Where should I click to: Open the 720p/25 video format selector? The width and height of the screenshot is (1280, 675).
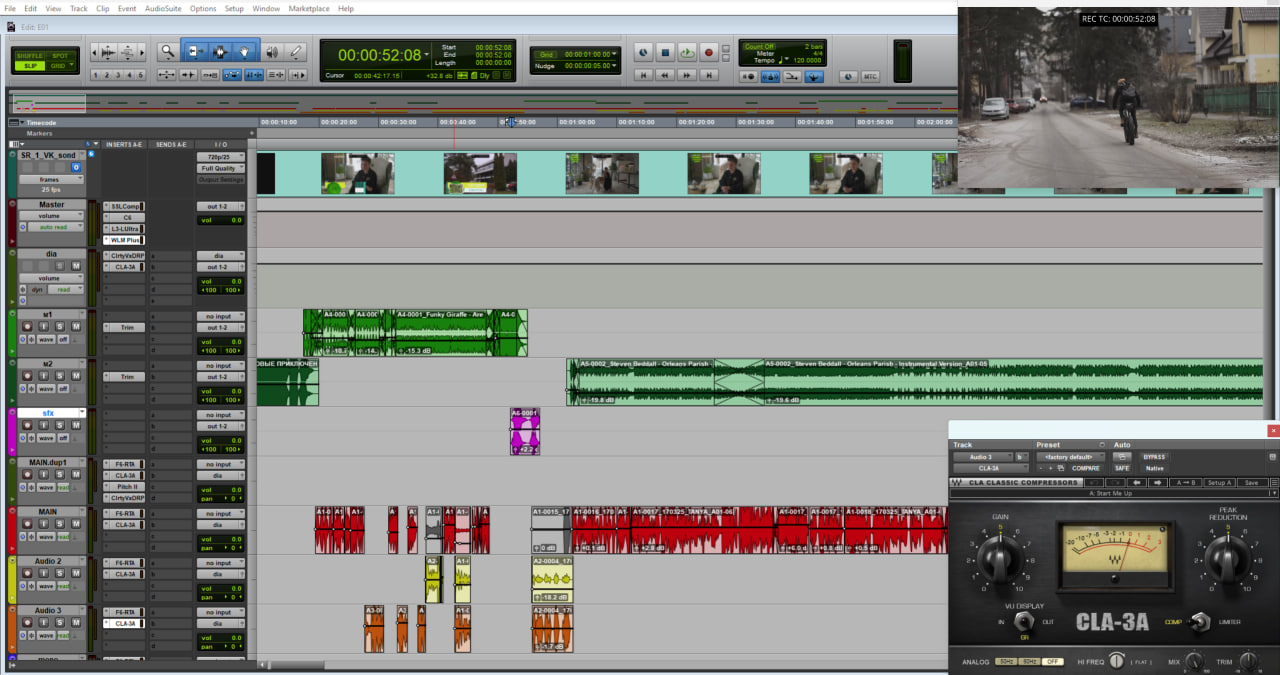point(220,157)
